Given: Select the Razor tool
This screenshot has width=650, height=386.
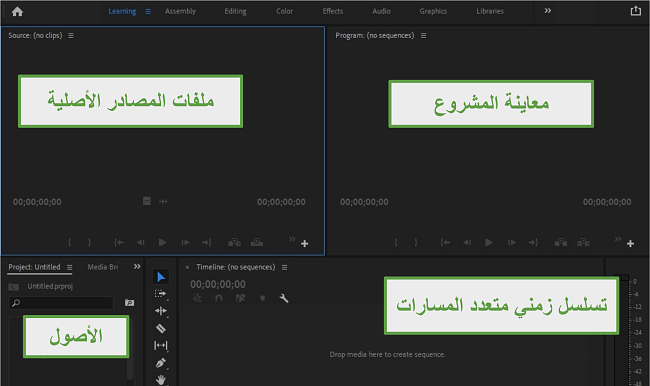Looking at the screenshot, I should (x=160, y=328).
